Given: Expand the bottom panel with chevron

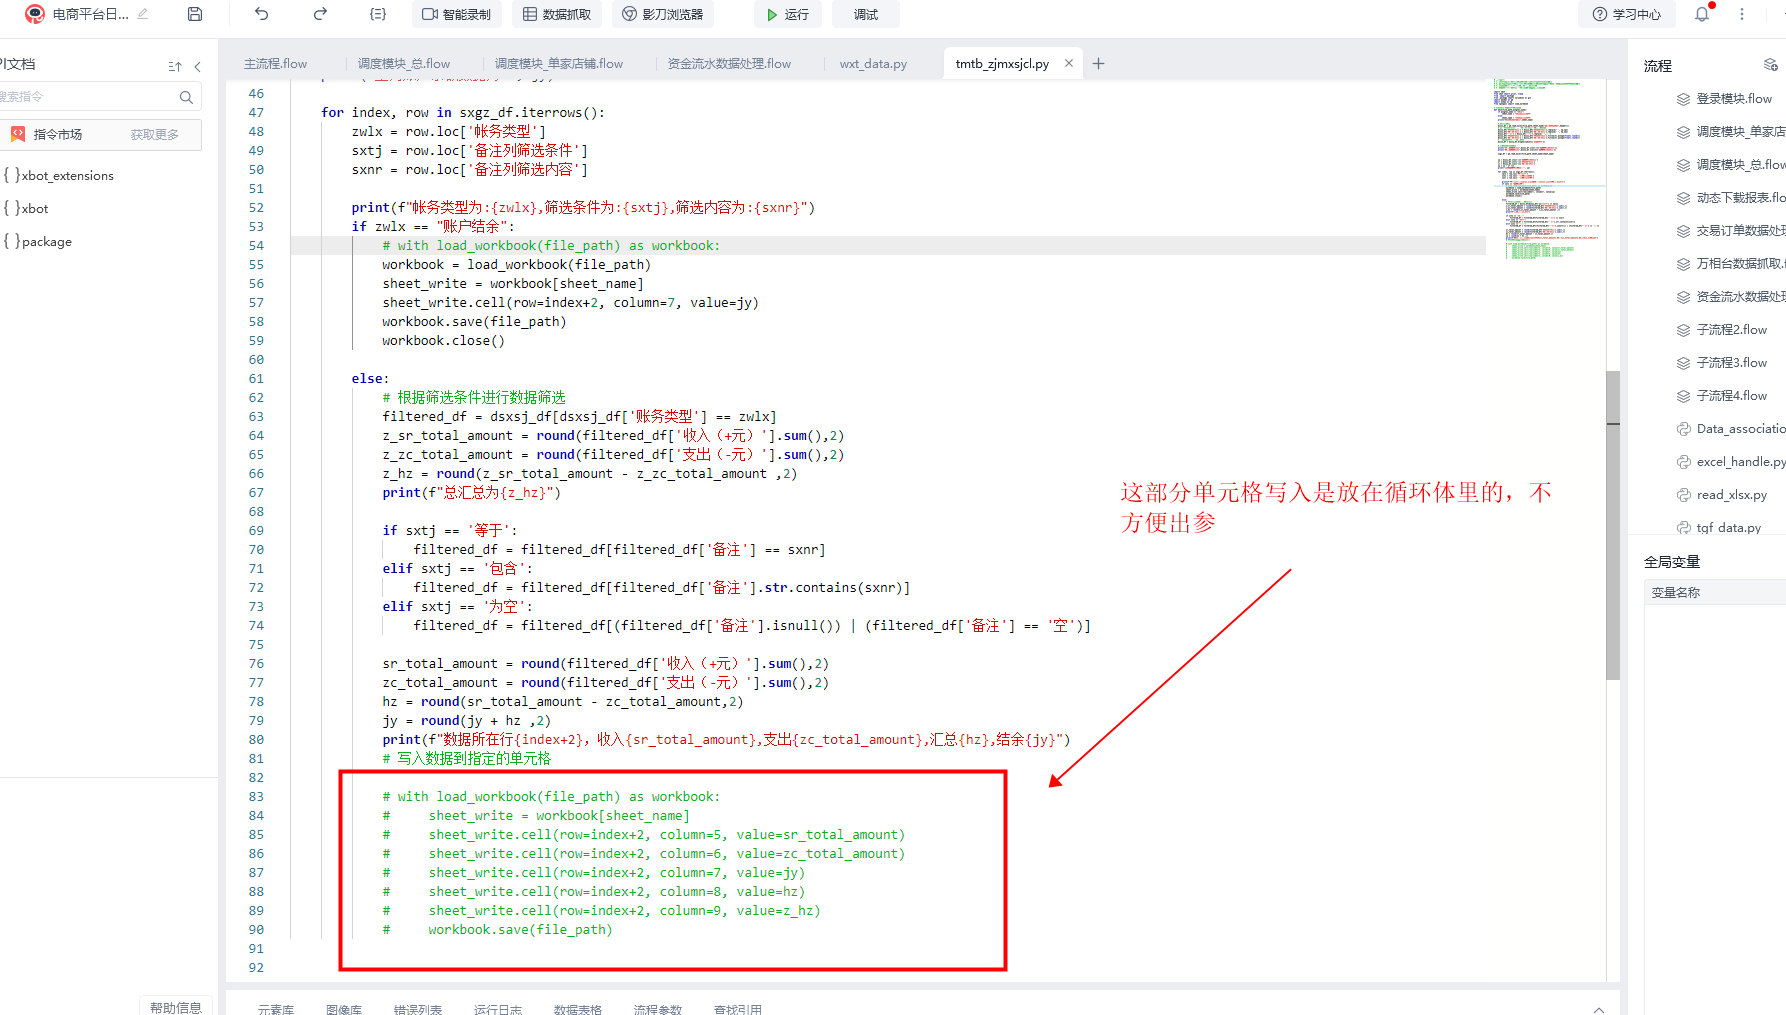Looking at the screenshot, I should point(1599,1009).
